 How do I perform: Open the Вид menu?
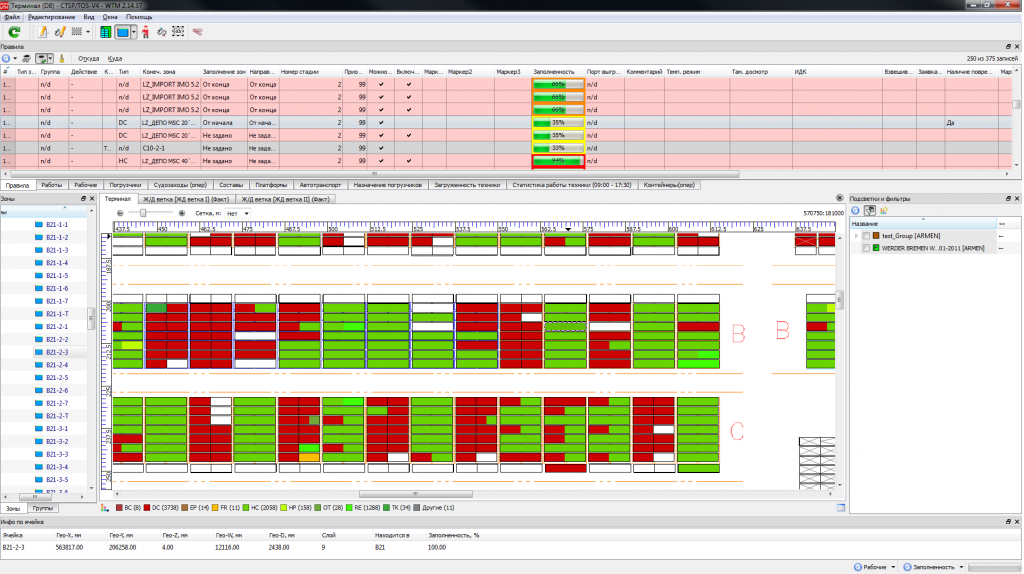coord(89,17)
